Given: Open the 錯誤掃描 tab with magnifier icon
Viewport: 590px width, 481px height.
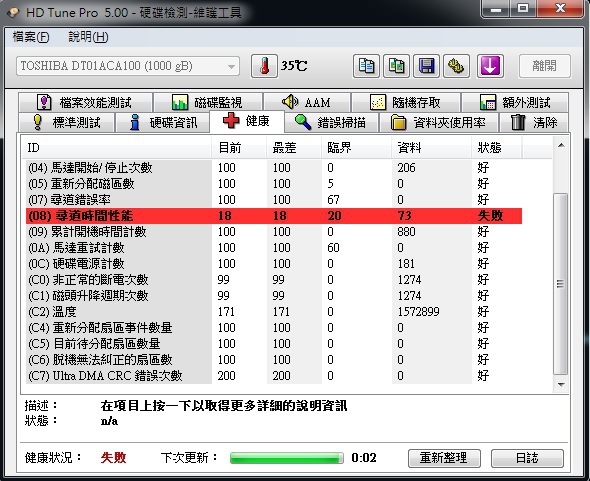Looking at the screenshot, I should pyautogui.click(x=331, y=123).
